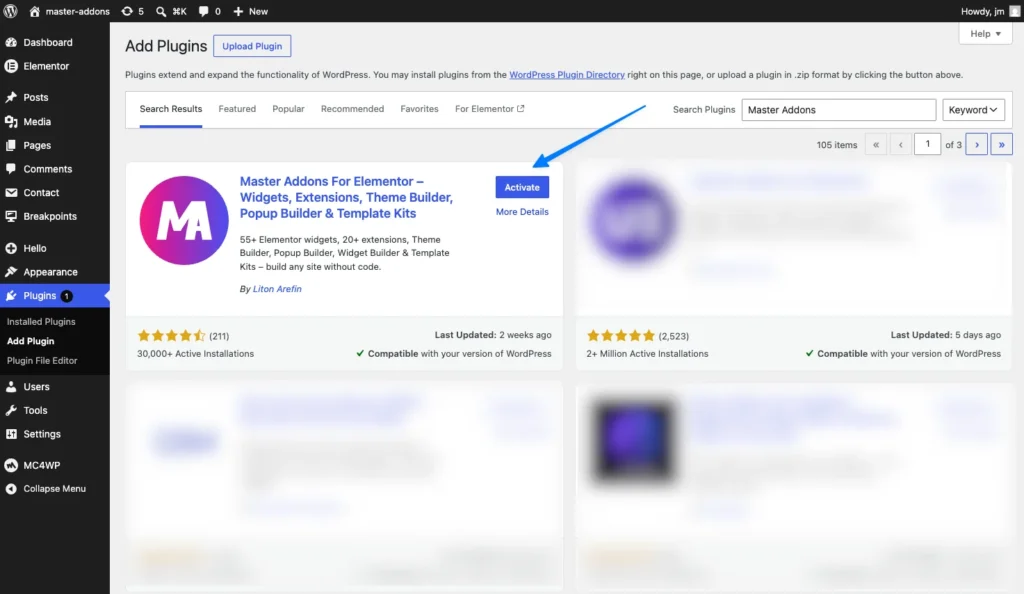Viewport: 1024px width, 594px height.
Task: Click the Elementor sidebar icon
Action: tap(11, 66)
